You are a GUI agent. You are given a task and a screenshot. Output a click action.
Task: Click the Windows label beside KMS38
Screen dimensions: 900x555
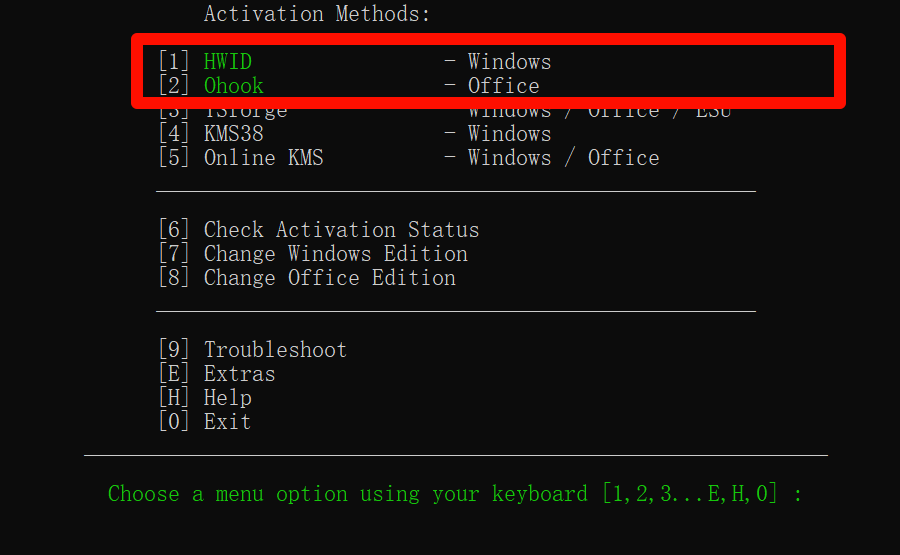coord(509,134)
